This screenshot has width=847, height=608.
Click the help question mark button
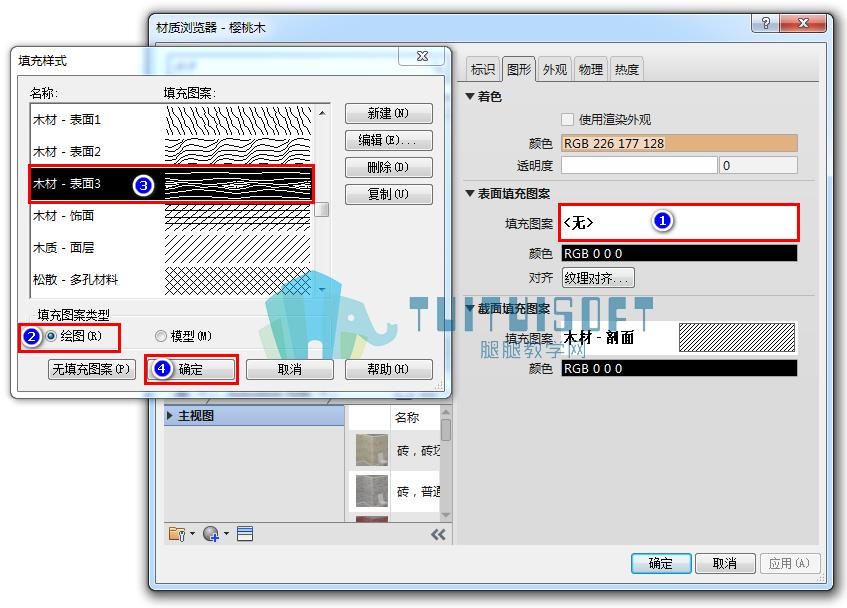click(766, 23)
